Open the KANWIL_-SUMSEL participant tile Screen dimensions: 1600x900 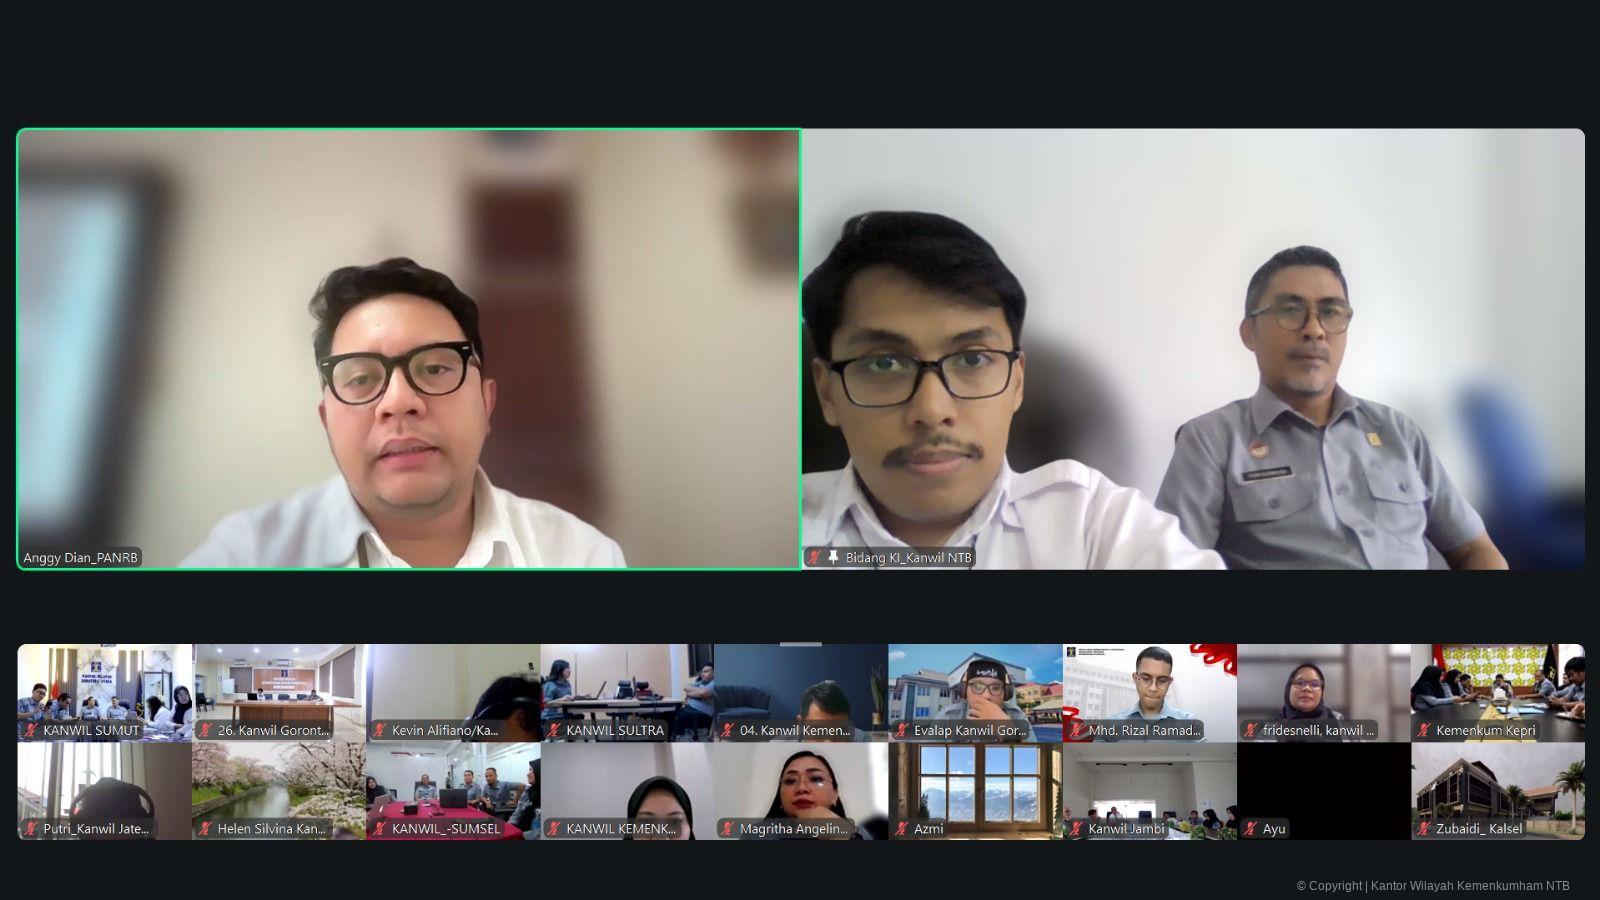coord(453,790)
